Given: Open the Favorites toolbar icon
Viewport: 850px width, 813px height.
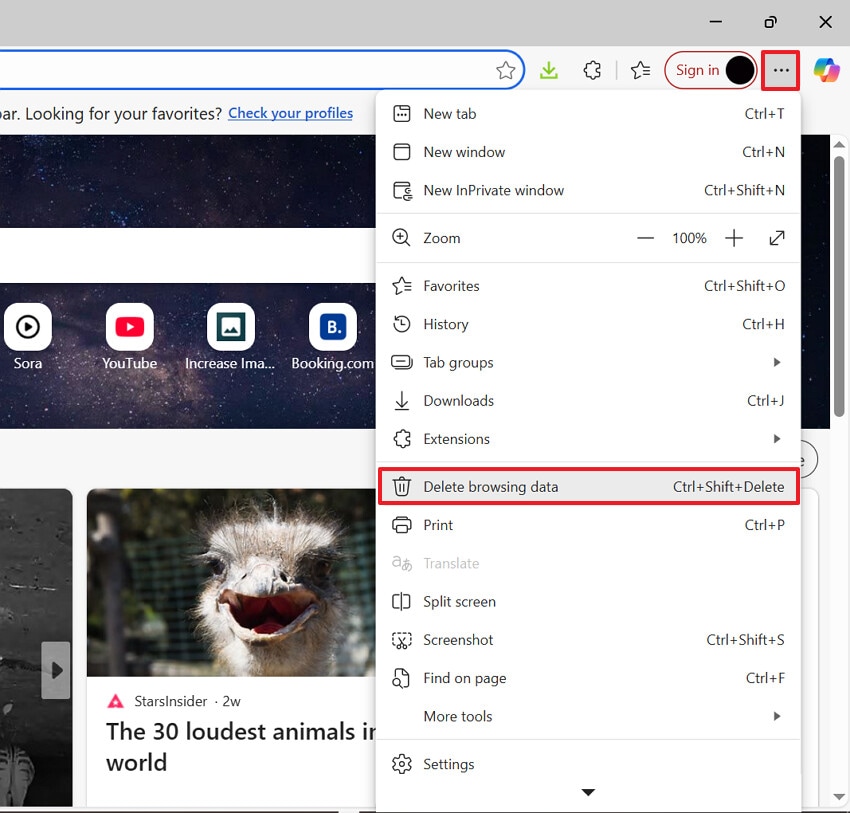Looking at the screenshot, I should [640, 70].
